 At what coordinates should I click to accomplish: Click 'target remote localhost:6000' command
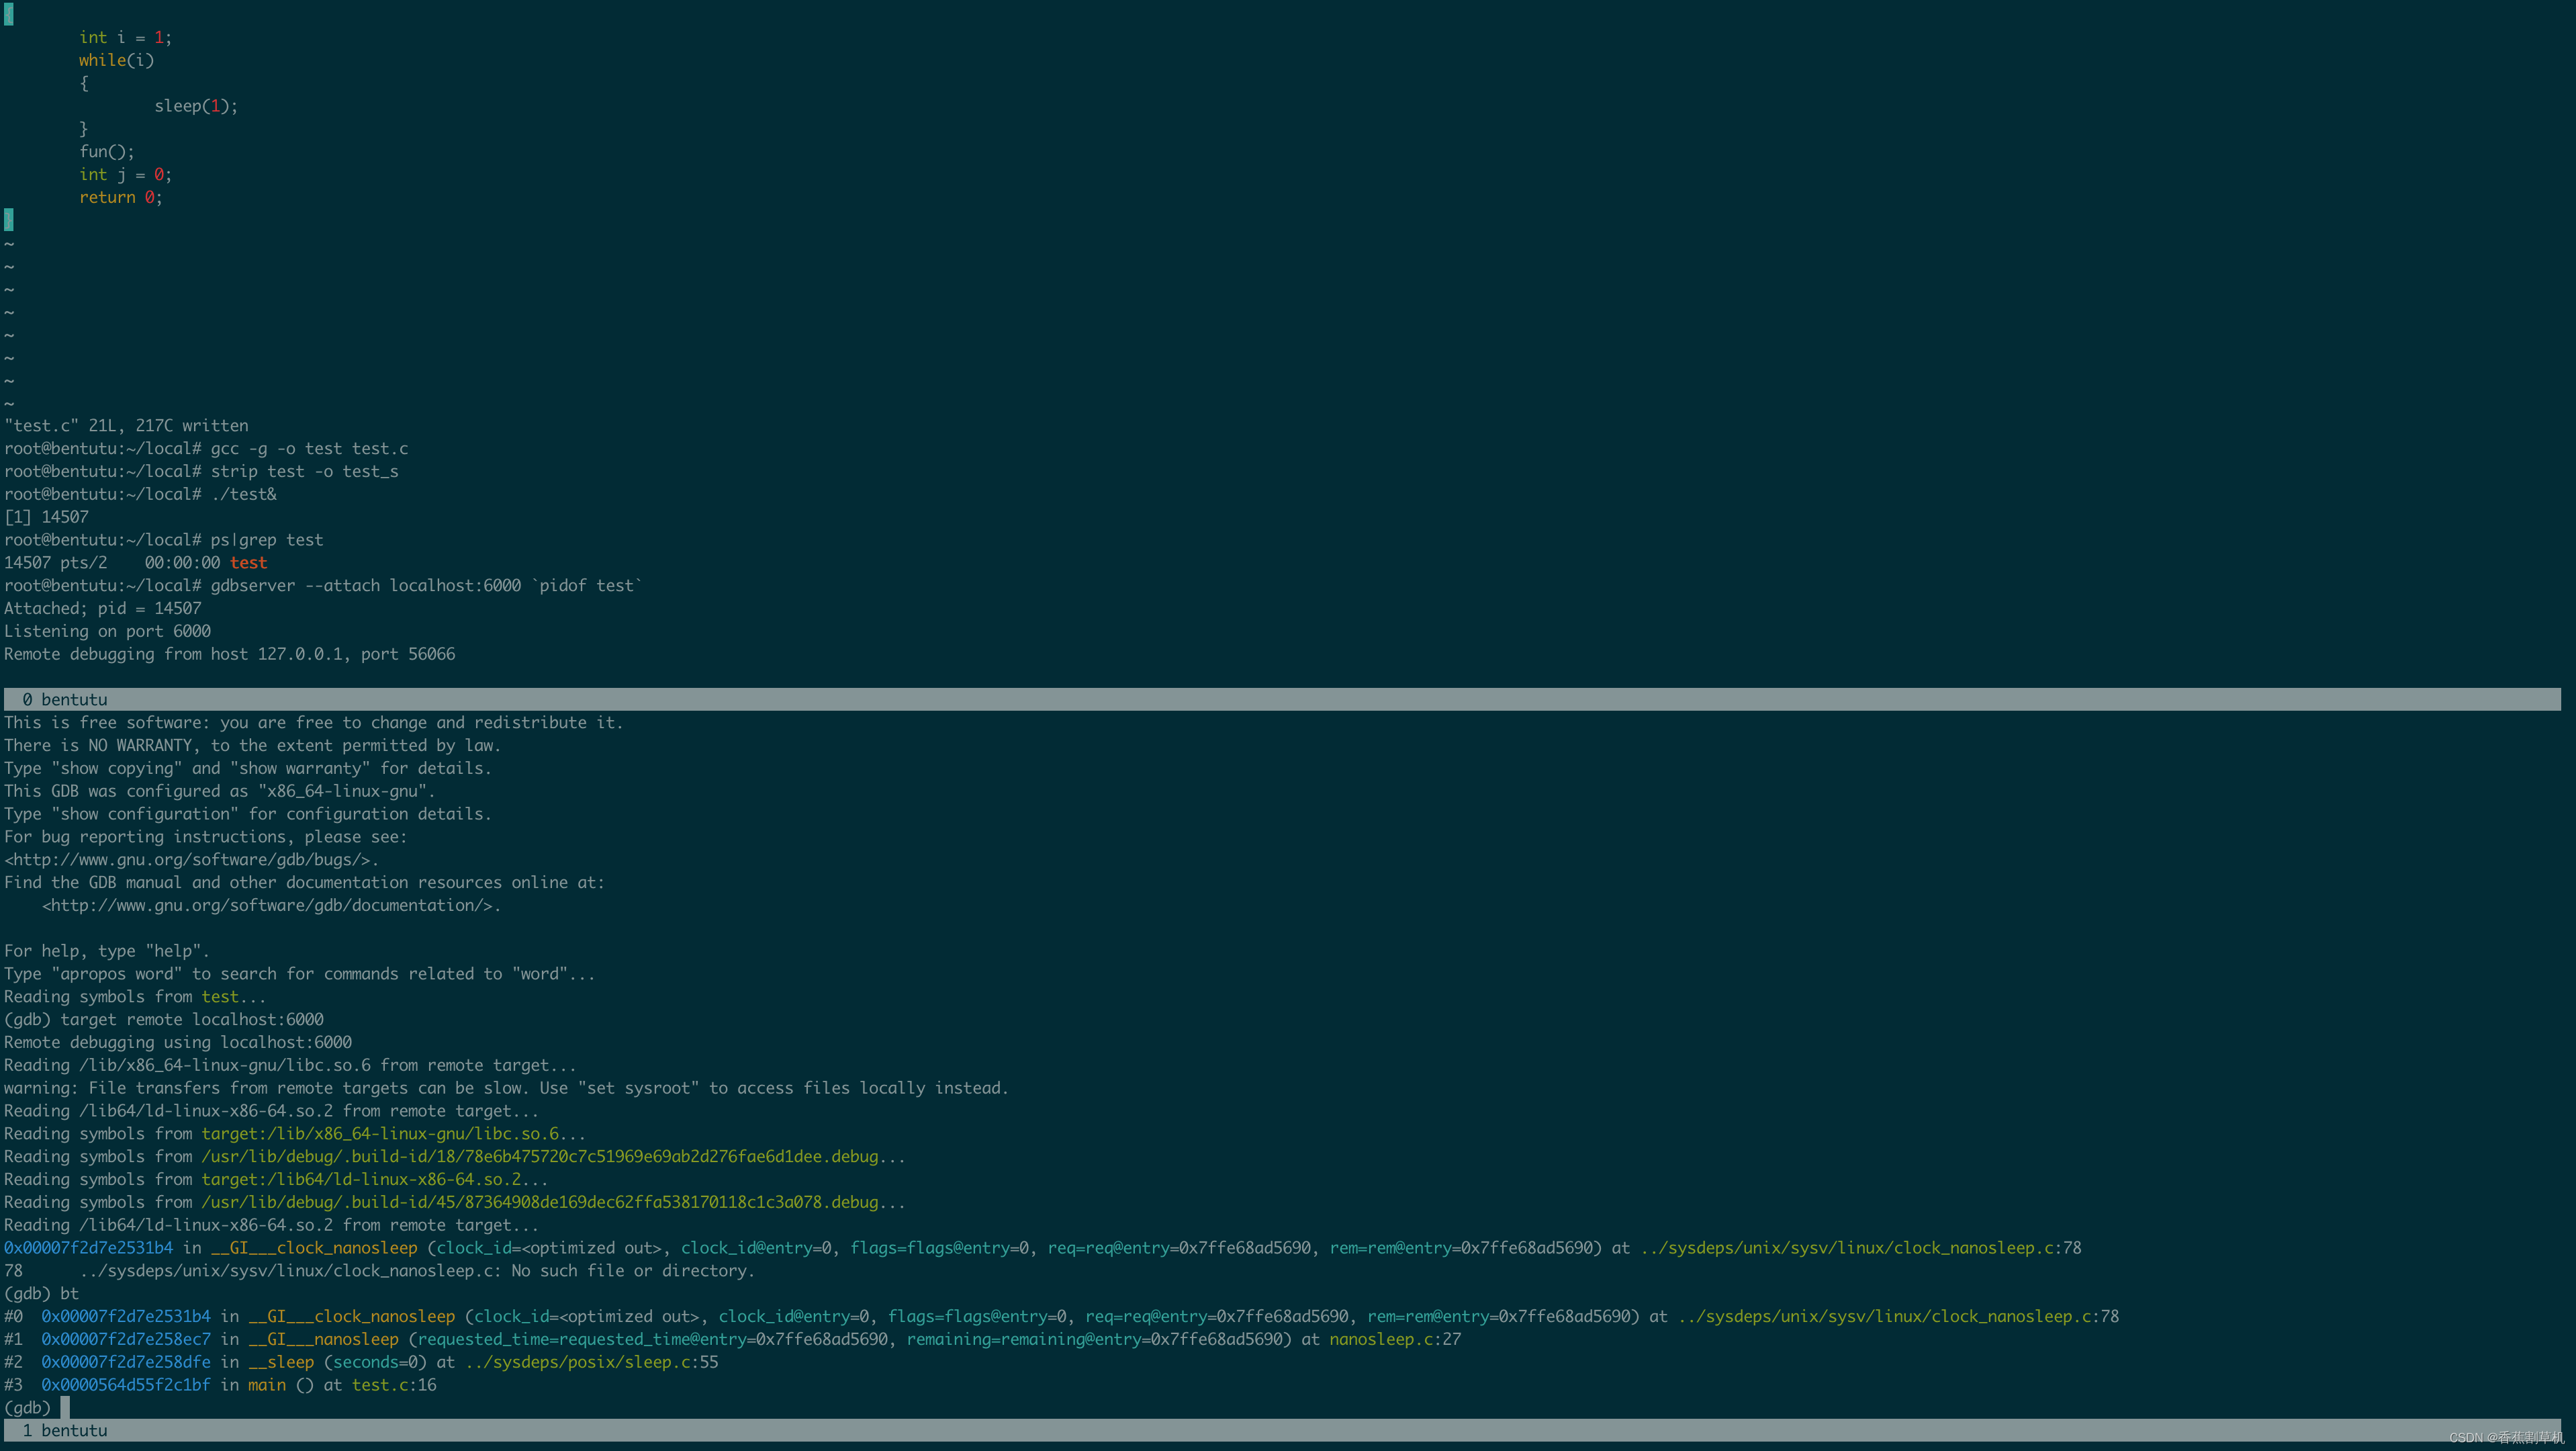tap(192, 1019)
